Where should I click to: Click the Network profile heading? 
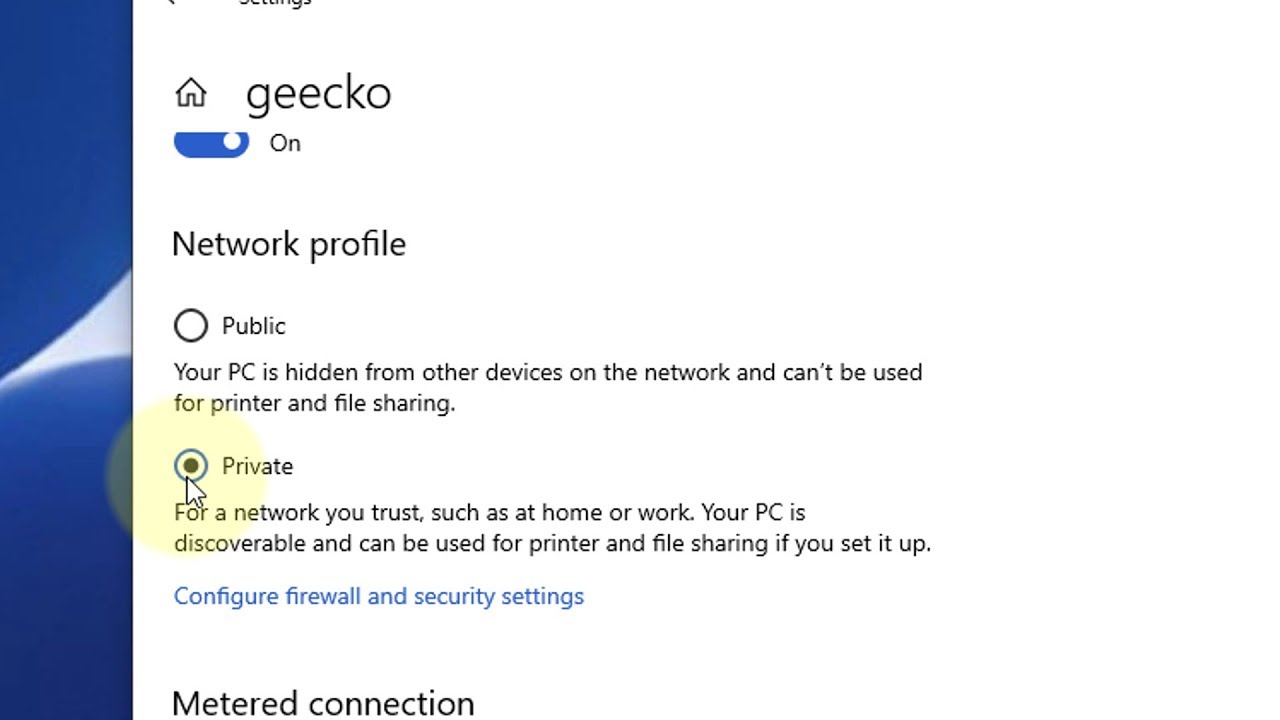(289, 244)
